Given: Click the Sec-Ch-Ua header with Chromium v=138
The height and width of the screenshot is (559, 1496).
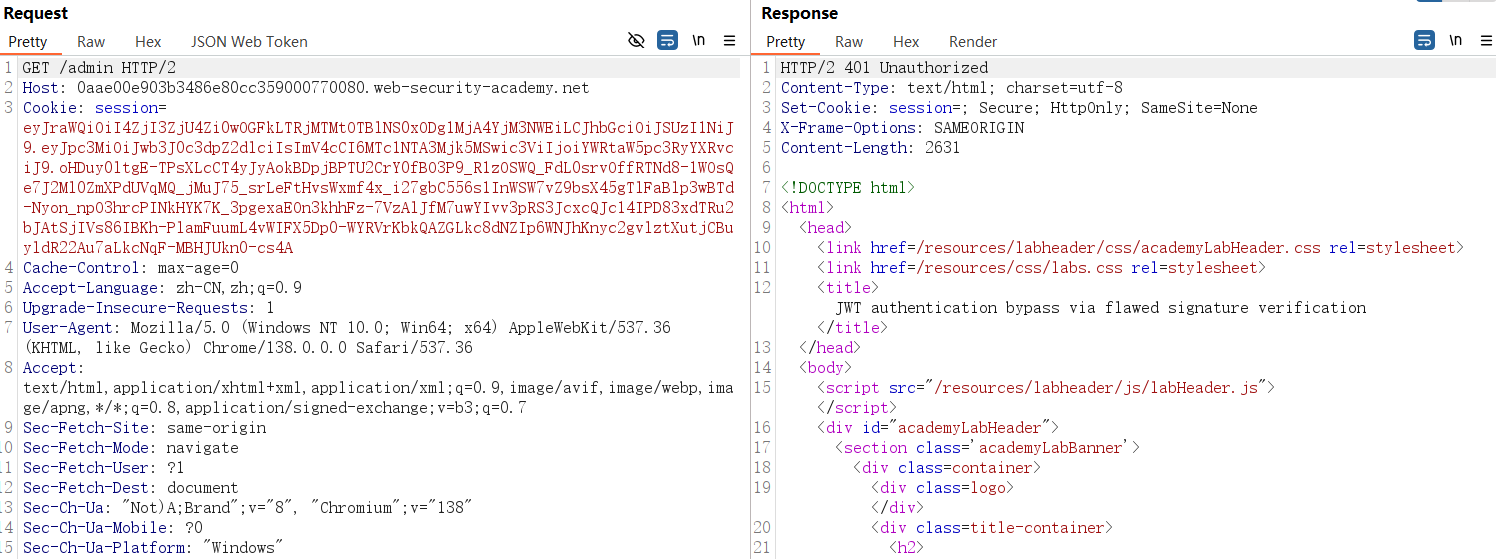Looking at the screenshot, I should click(x=247, y=508).
